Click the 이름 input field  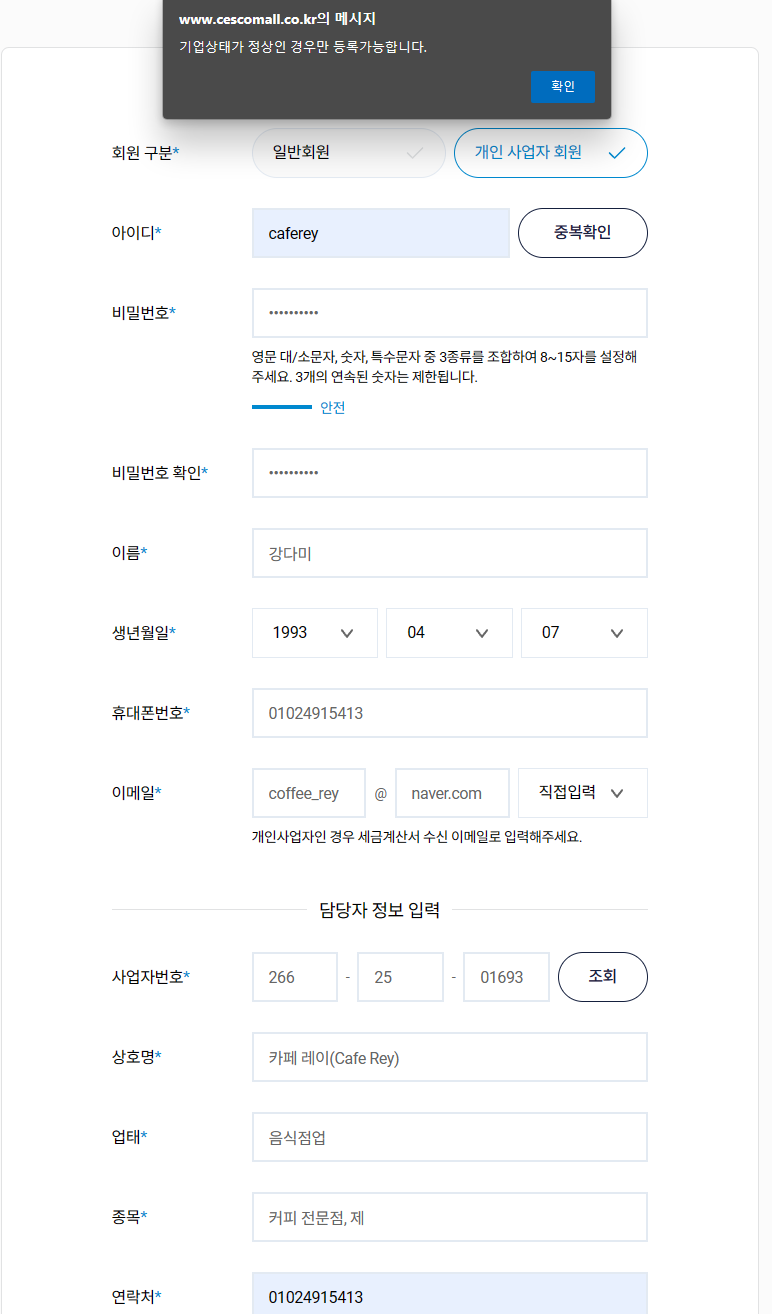click(449, 553)
